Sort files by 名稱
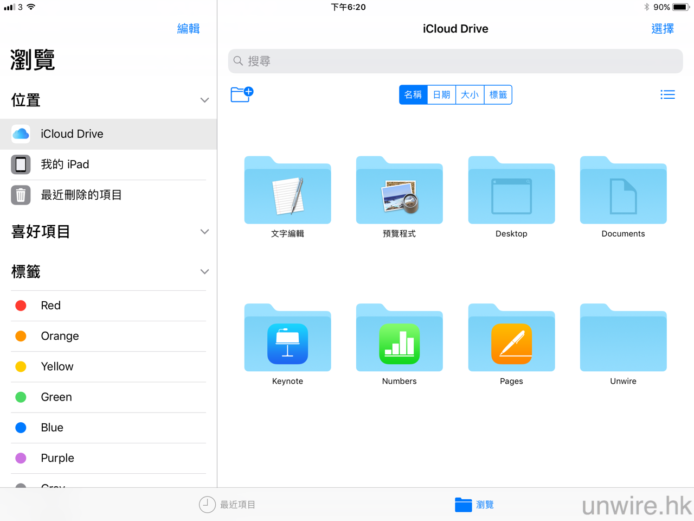Screen dimensions: 694x521 tap(413, 95)
